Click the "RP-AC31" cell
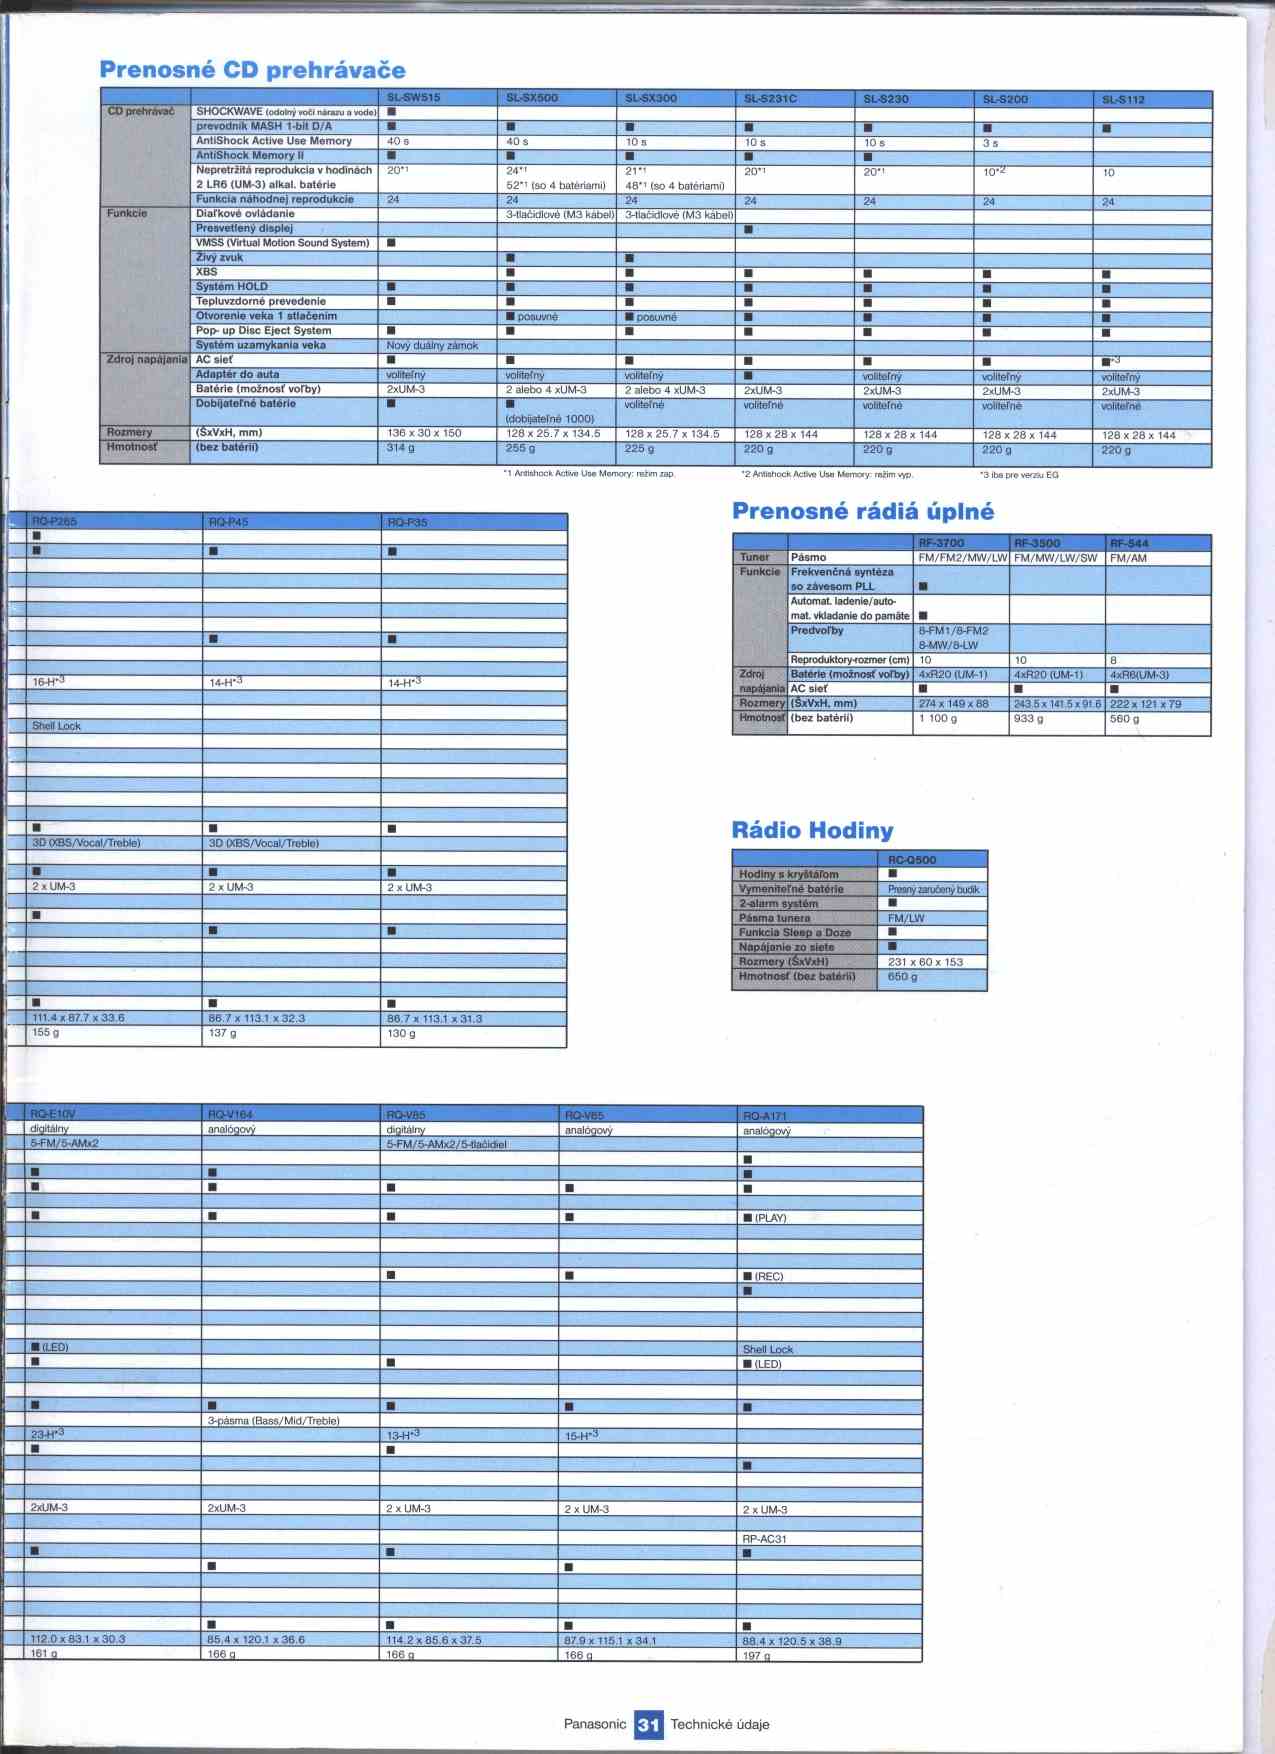The width and height of the screenshot is (1275, 1754). [x=764, y=1539]
